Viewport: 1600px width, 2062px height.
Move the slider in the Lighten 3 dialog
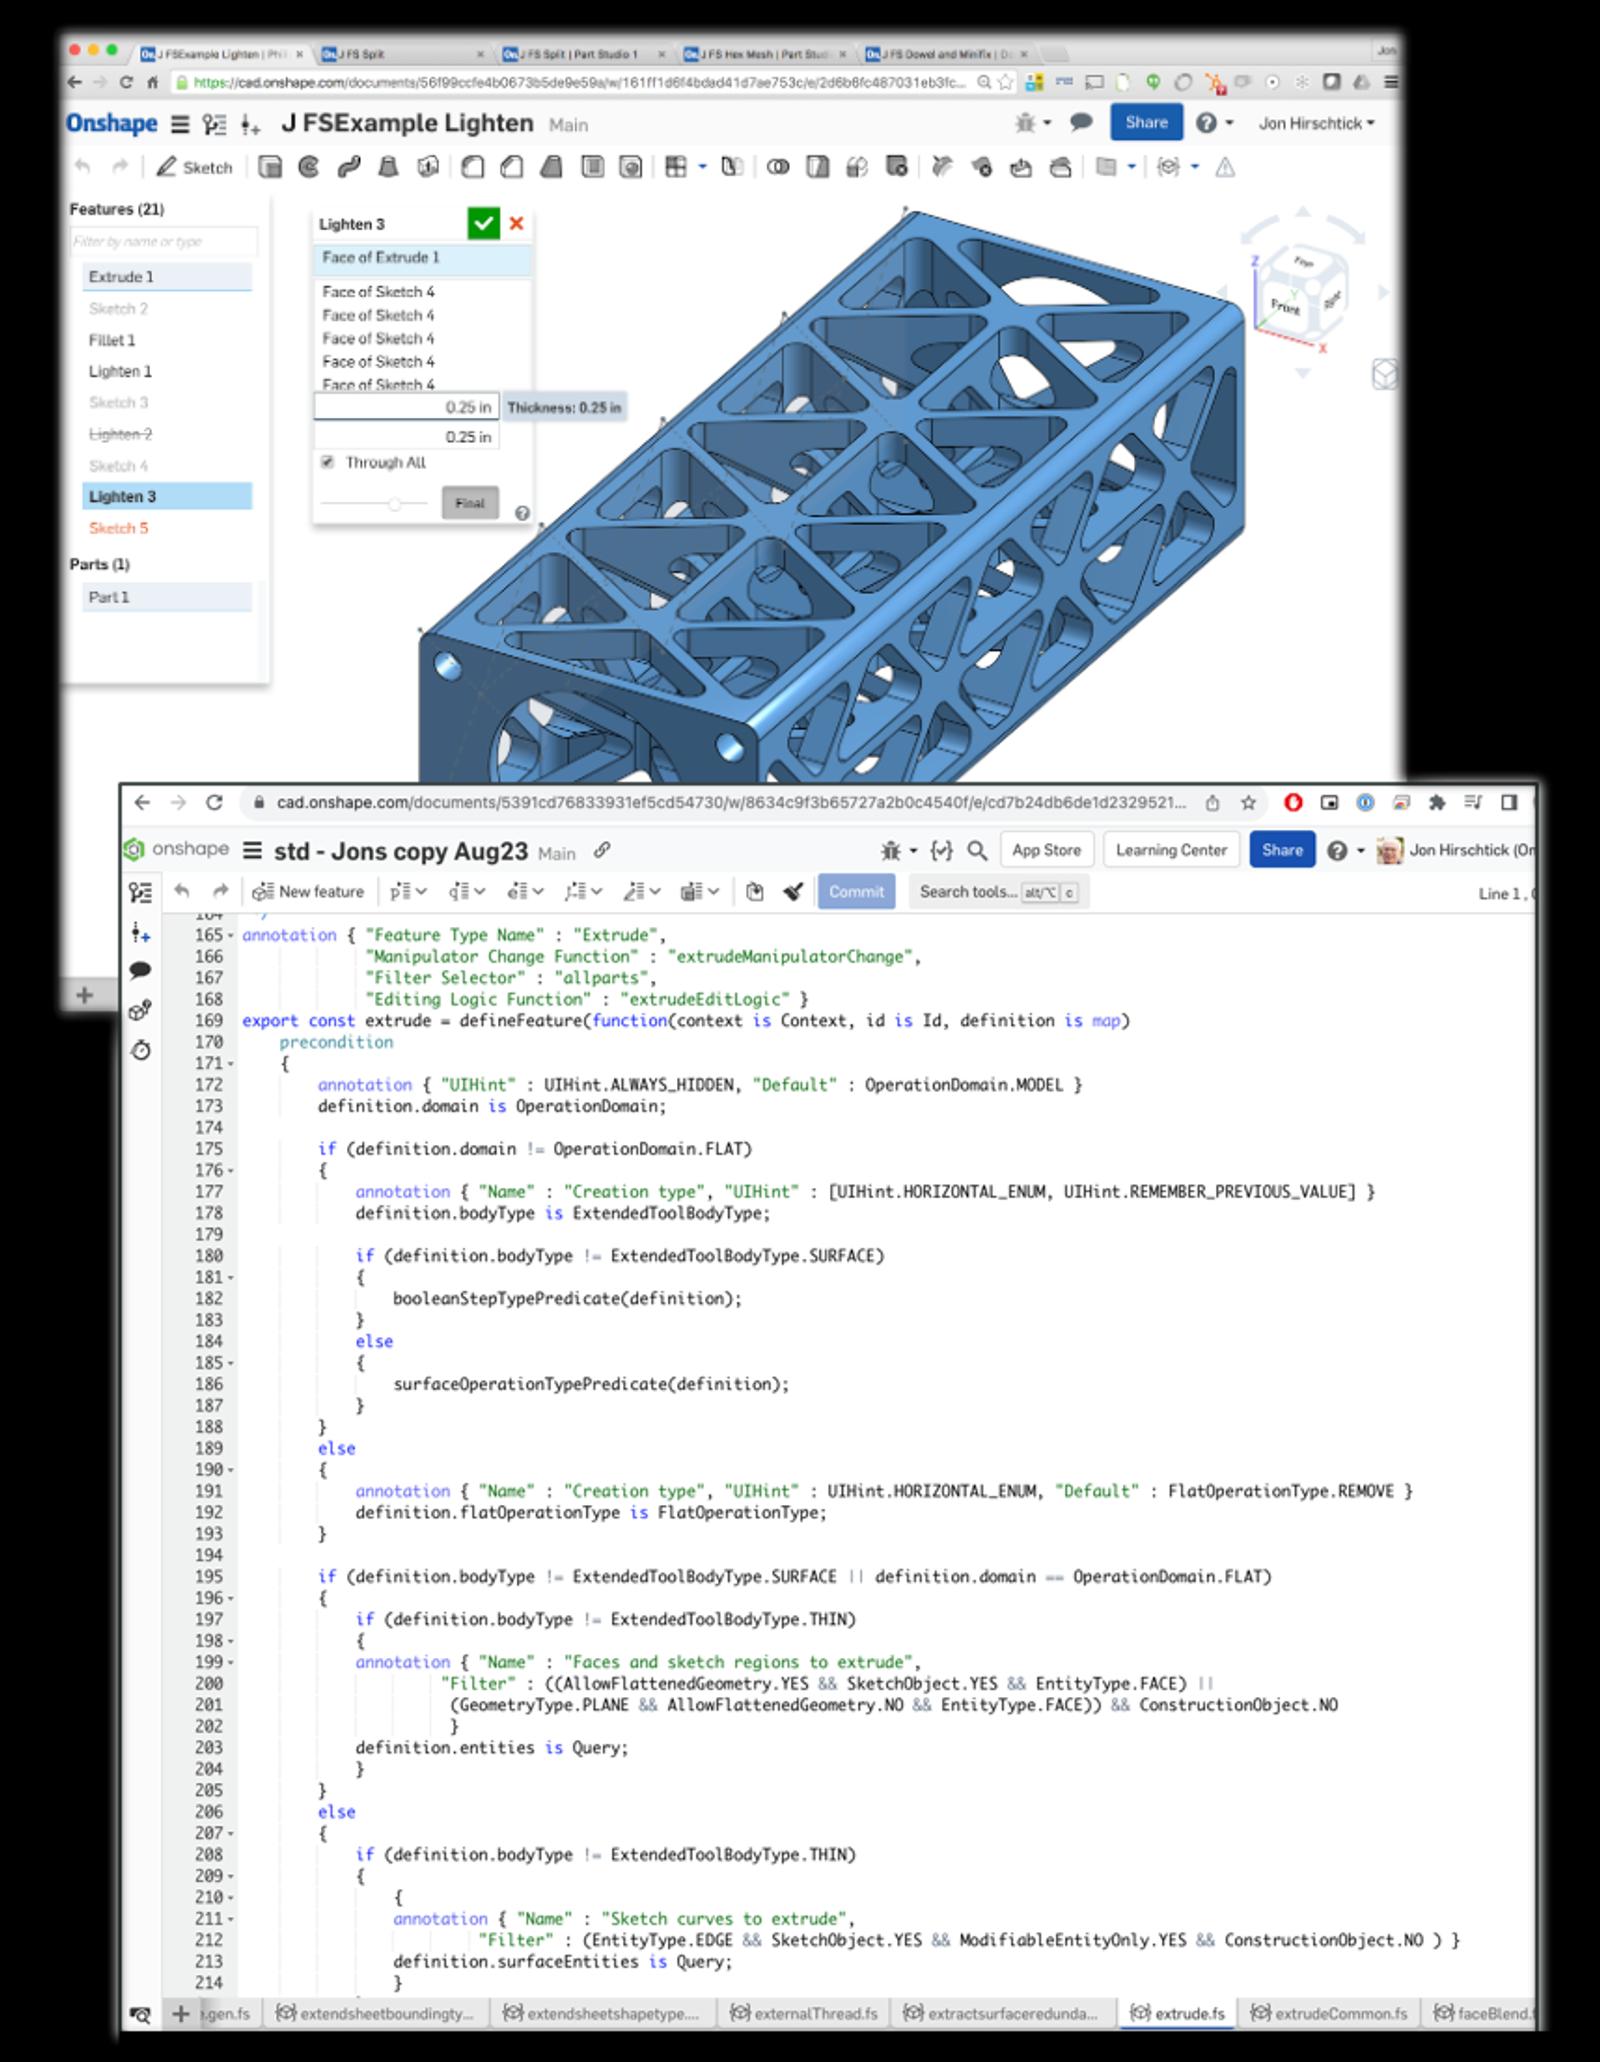click(x=397, y=505)
